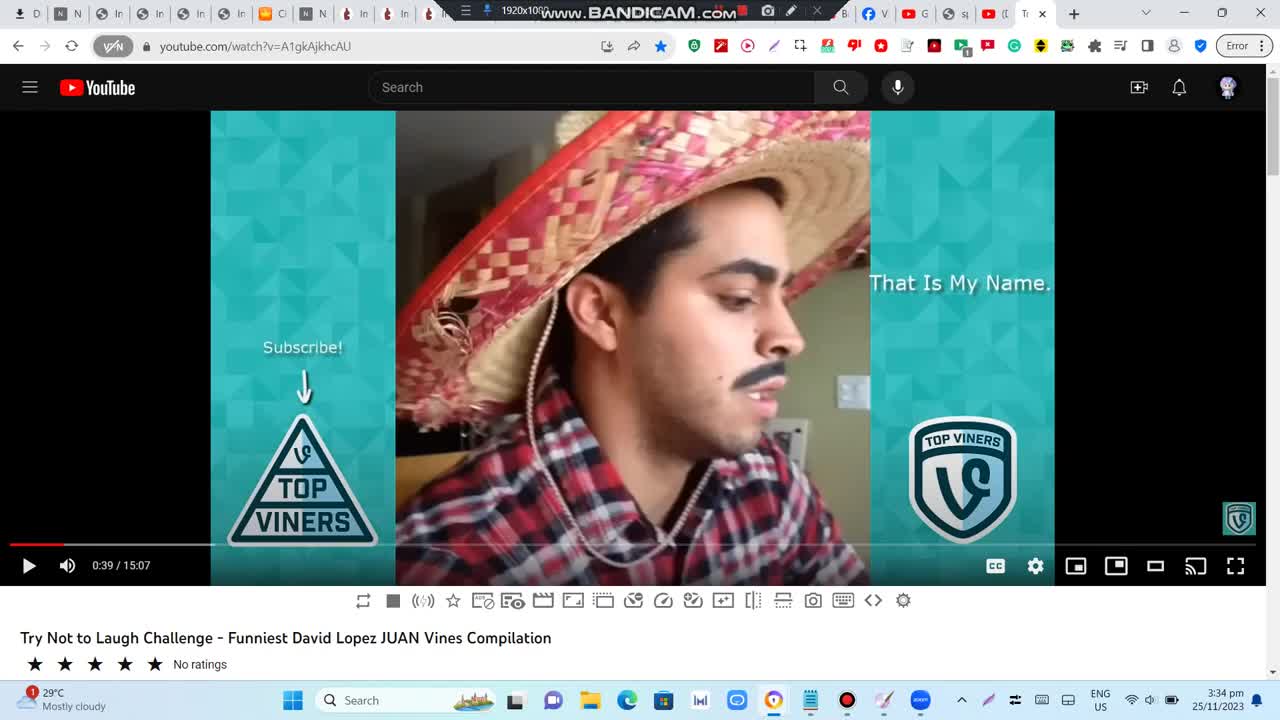Toggle closed captions on the video
This screenshot has width=1280, height=720.
(x=996, y=566)
